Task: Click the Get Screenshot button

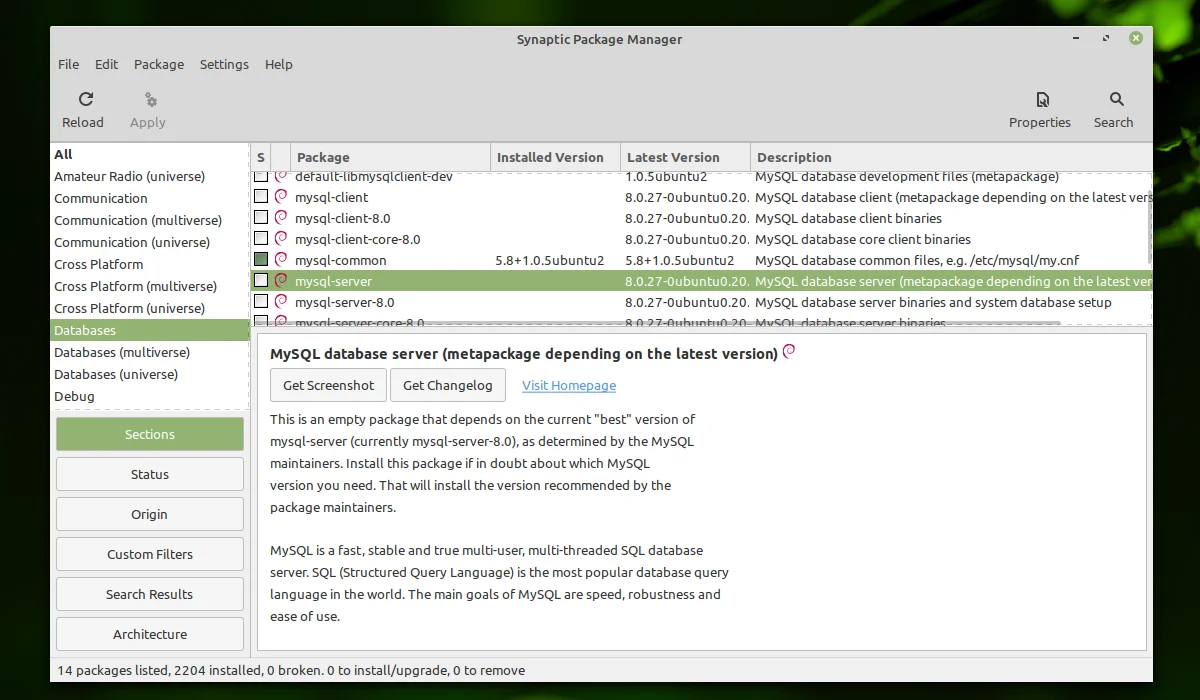Action: 329,385
